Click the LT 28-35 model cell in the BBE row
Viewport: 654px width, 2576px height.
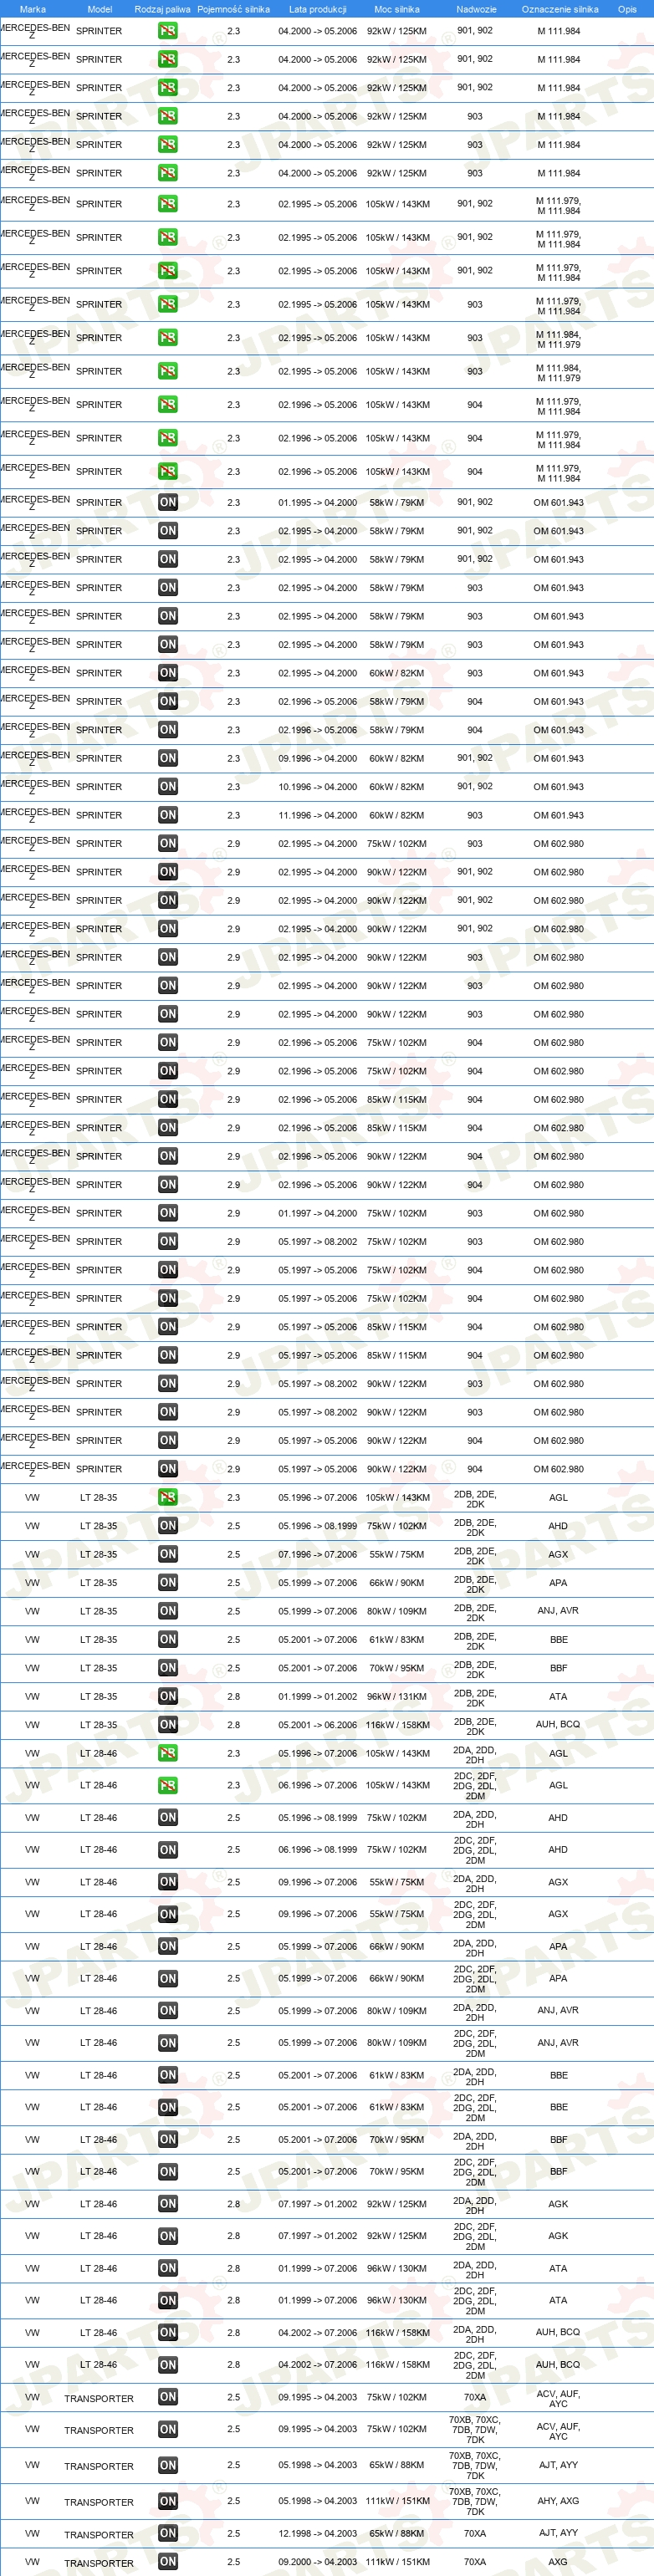click(99, 1640)
